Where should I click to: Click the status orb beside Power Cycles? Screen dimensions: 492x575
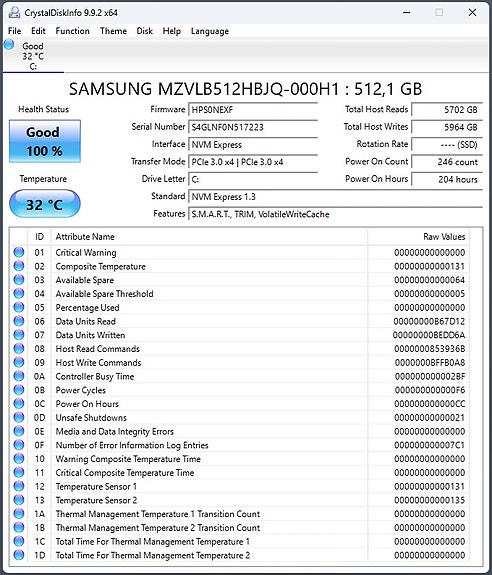pyautogui.click(x=19, y=390)
